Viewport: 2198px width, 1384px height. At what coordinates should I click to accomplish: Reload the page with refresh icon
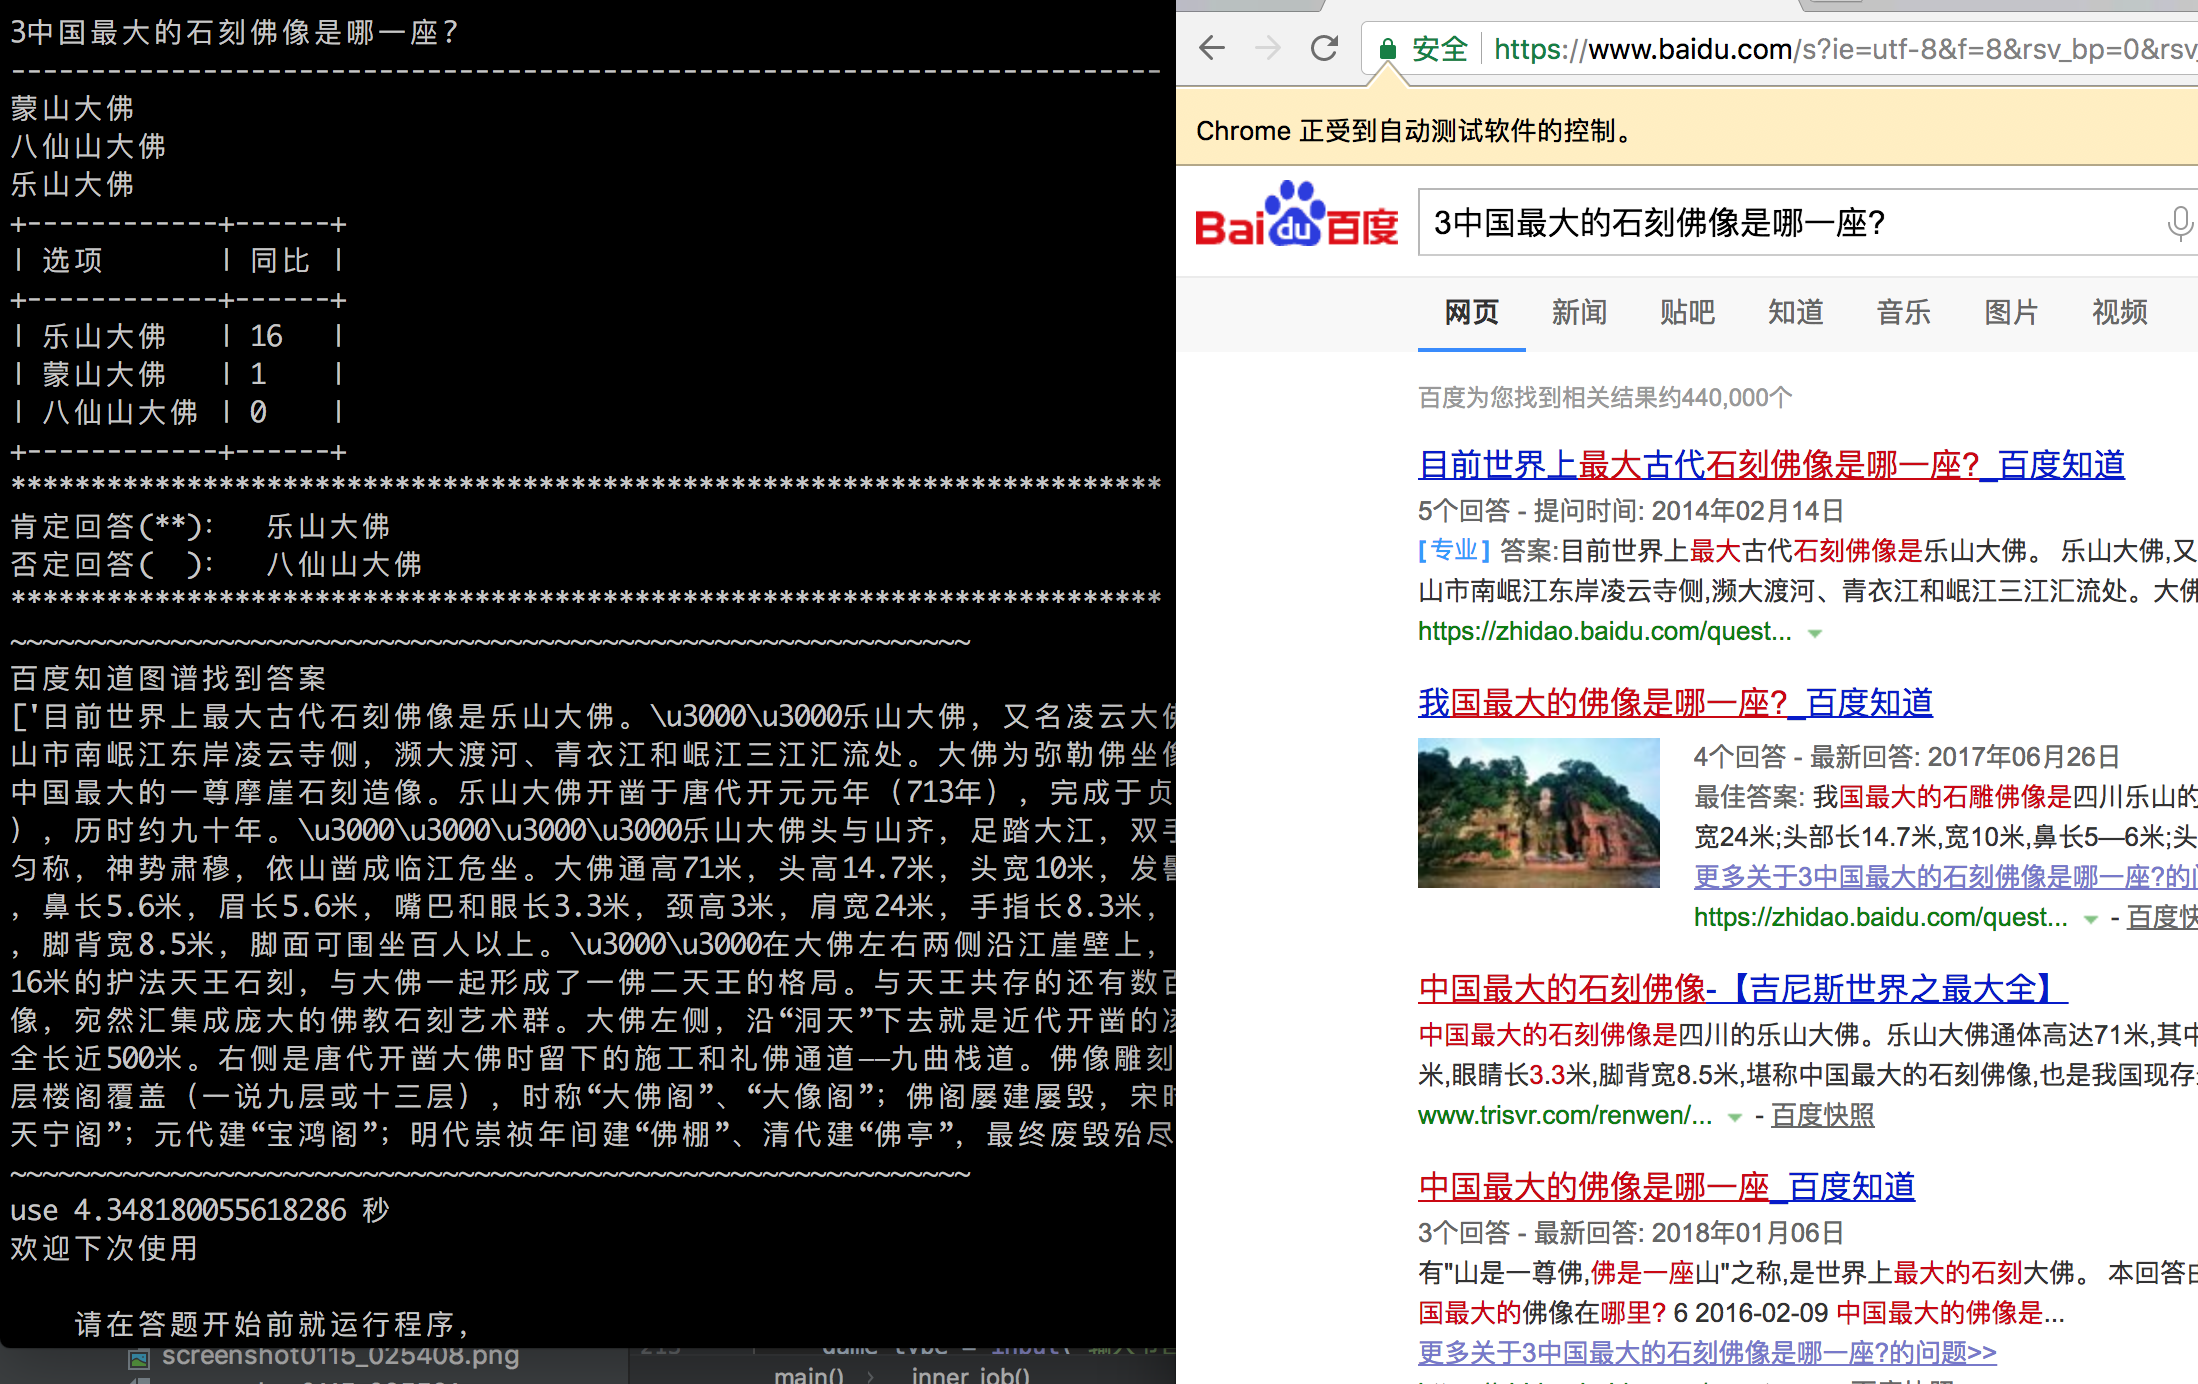coord(1325,48)
